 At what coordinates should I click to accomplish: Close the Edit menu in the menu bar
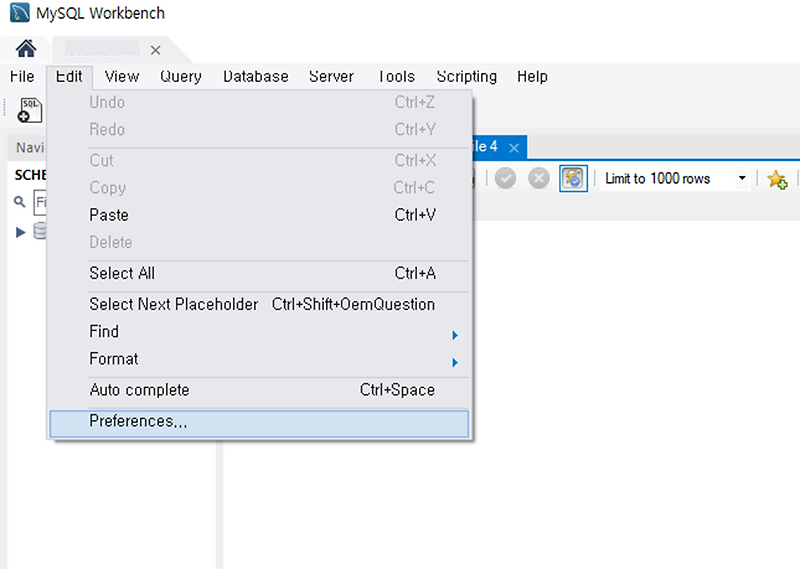[69, 77]
